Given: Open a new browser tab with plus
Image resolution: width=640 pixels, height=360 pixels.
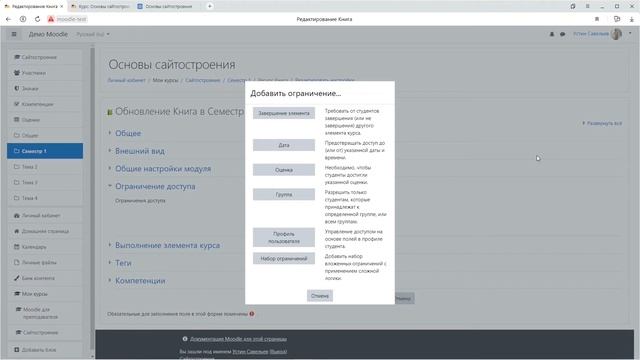Looking at the screenshot, I should (209, 6).
